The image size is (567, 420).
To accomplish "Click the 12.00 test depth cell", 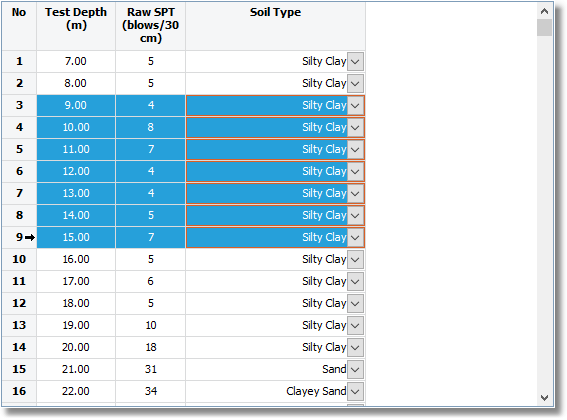I will click(x=76, y=171).
